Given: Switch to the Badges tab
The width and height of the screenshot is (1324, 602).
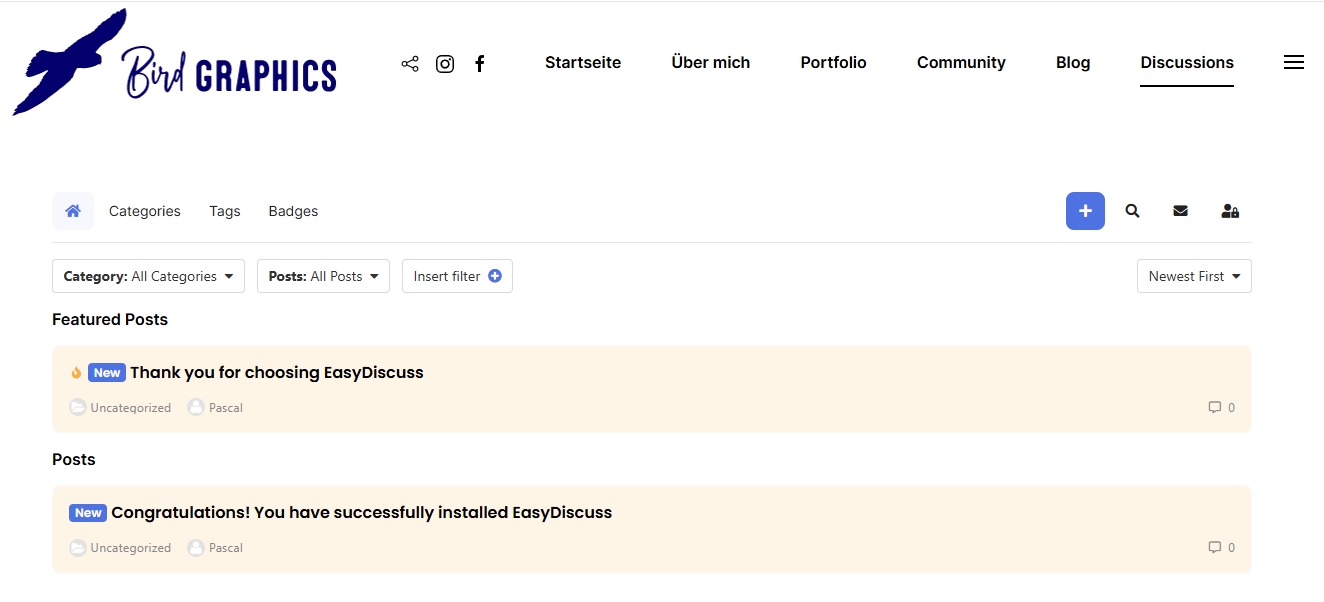Looking at the screenshot, I should pyautogui.click(x=293, y=211).
